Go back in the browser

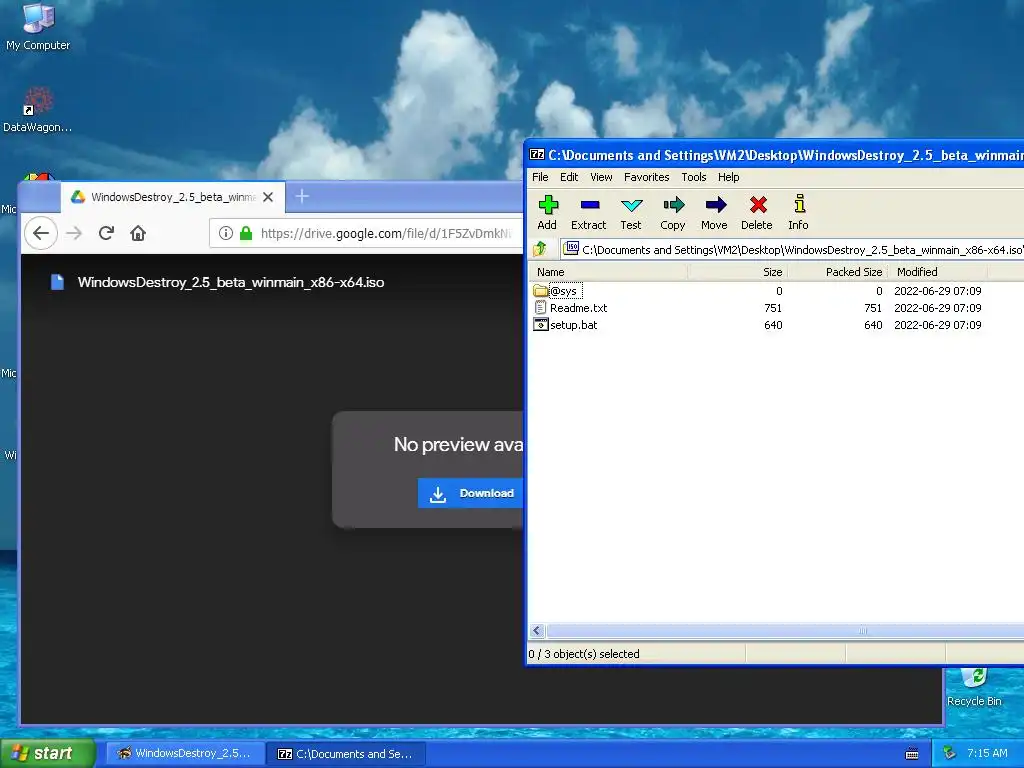tap(40, 233)
